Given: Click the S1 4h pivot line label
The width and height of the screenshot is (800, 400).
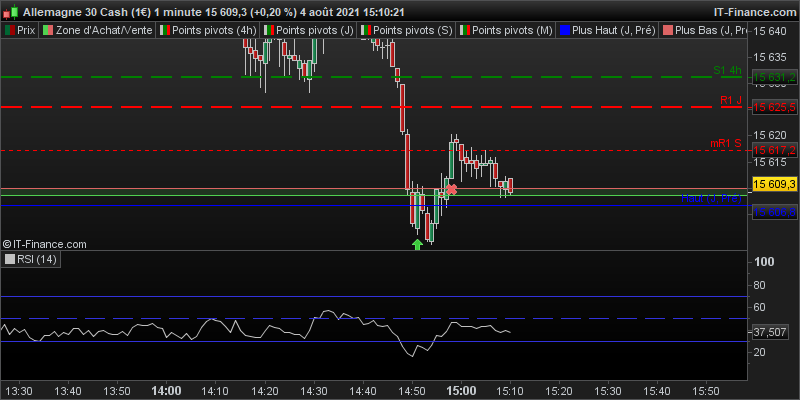Looking at the screenshot, I should [x=727, y=70].
